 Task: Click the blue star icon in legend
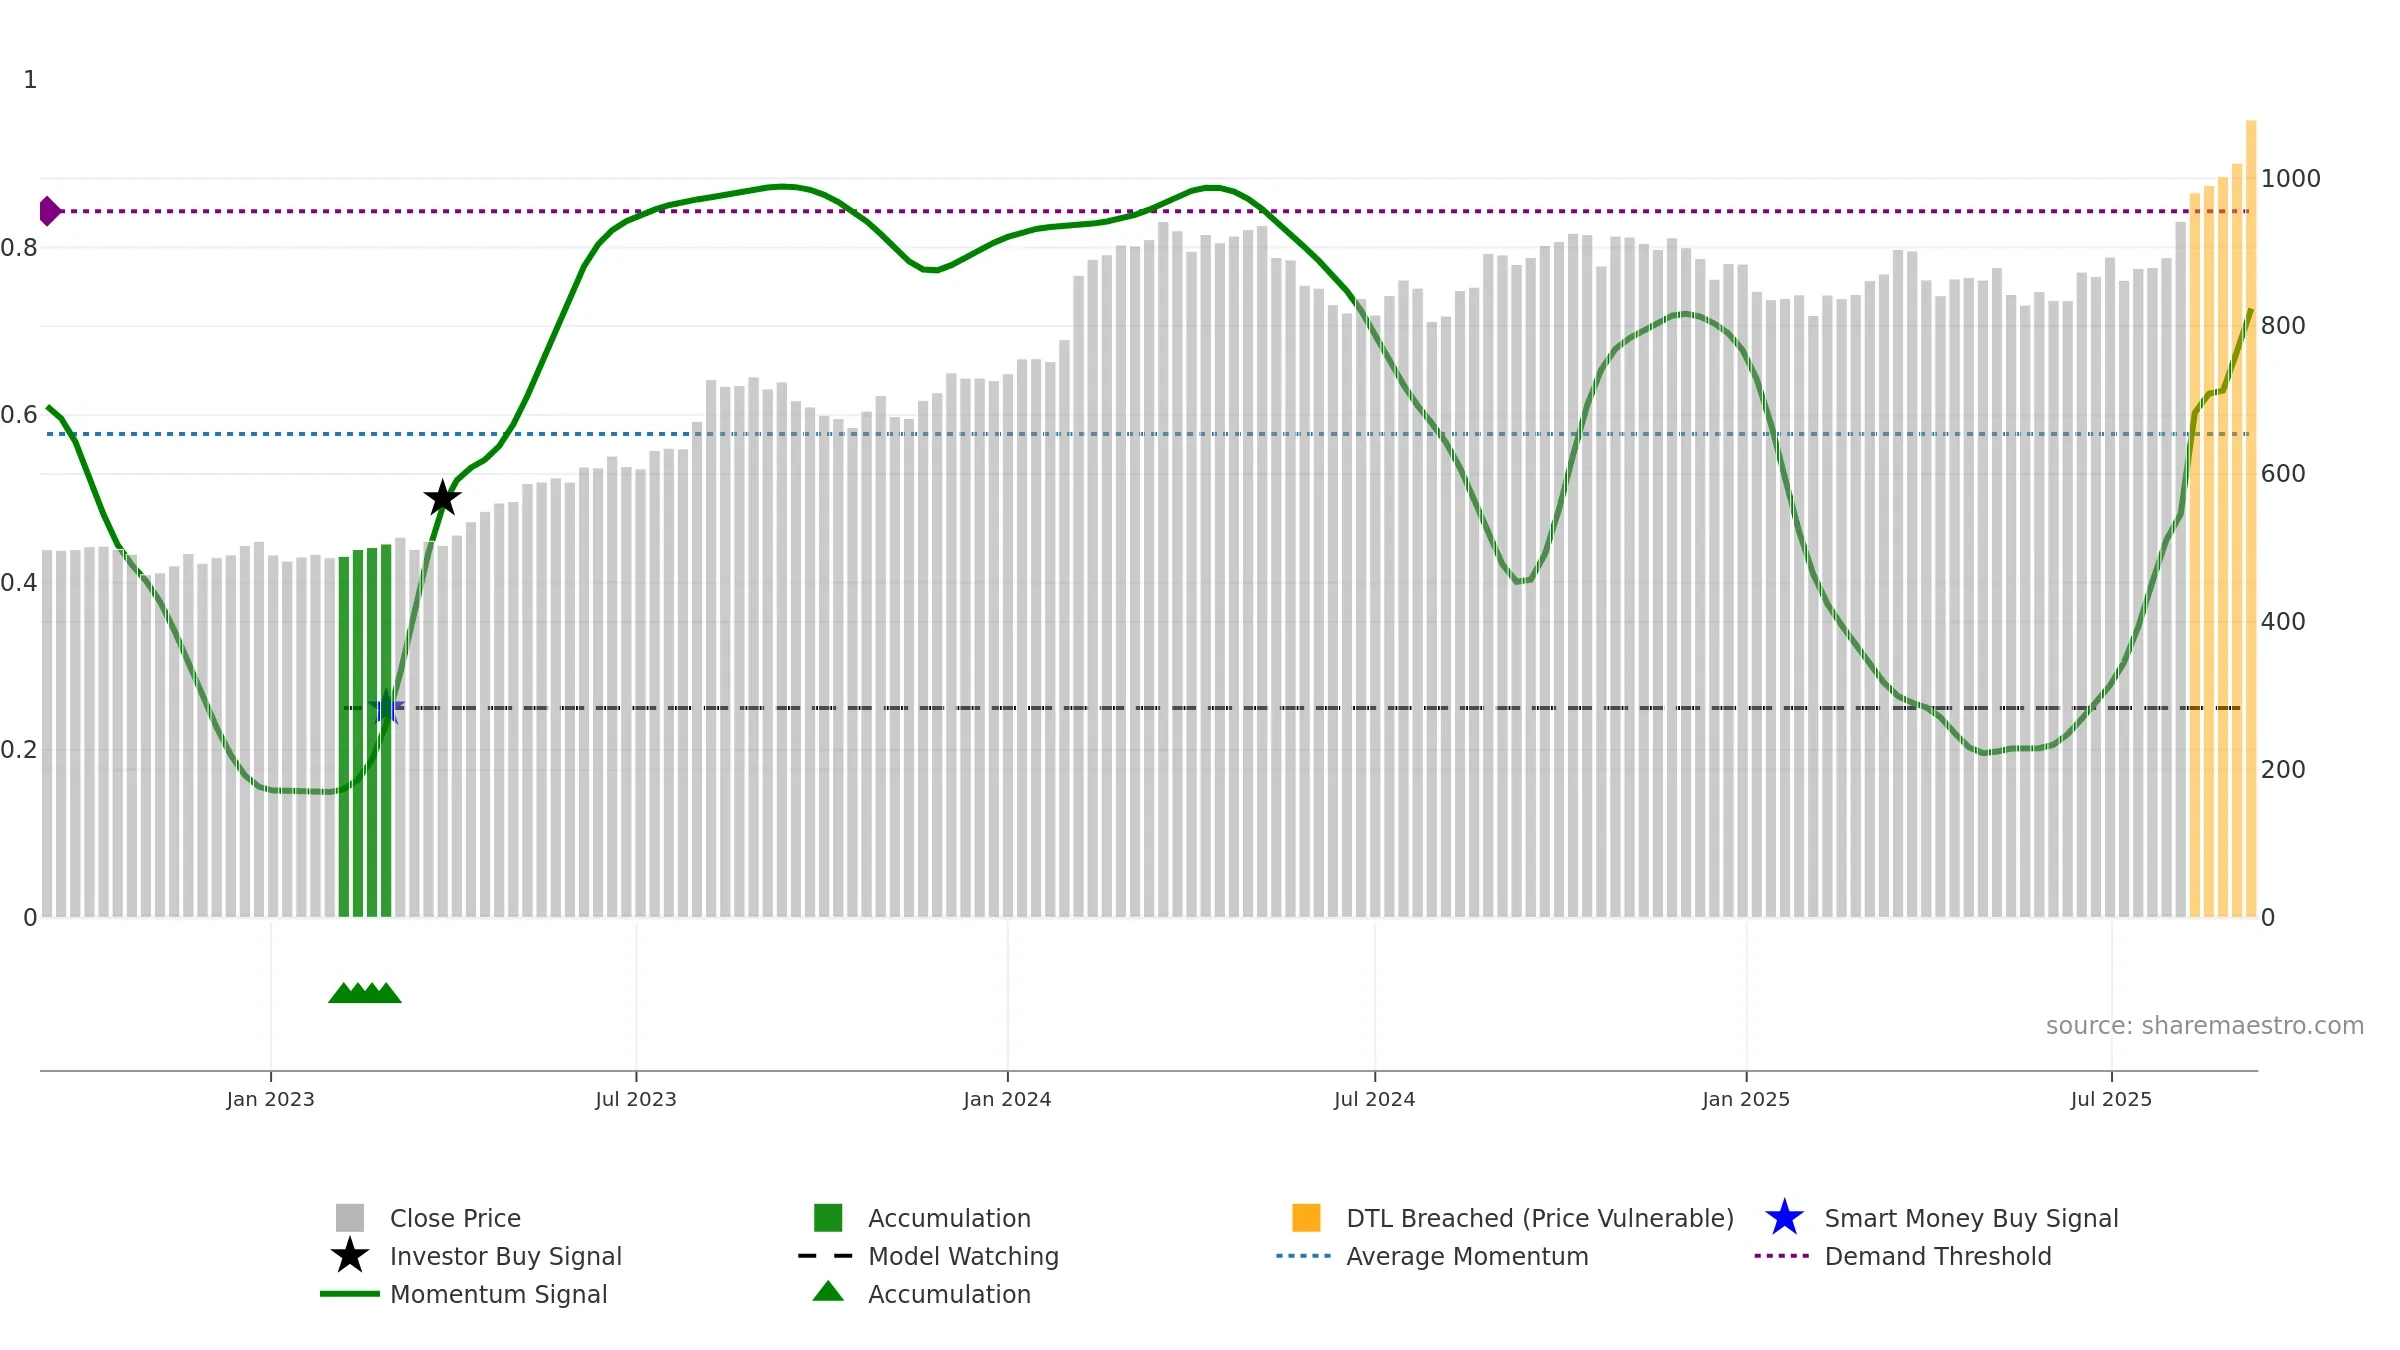(1784, 1218)
